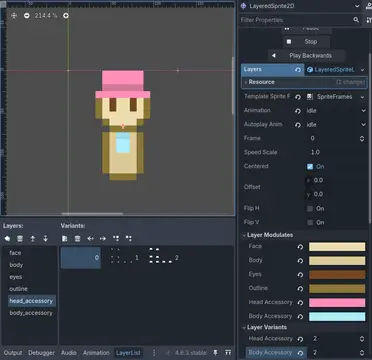Move variant right arrow
The width and height of the screenshot is (372, 360).
tap(103, 239)
